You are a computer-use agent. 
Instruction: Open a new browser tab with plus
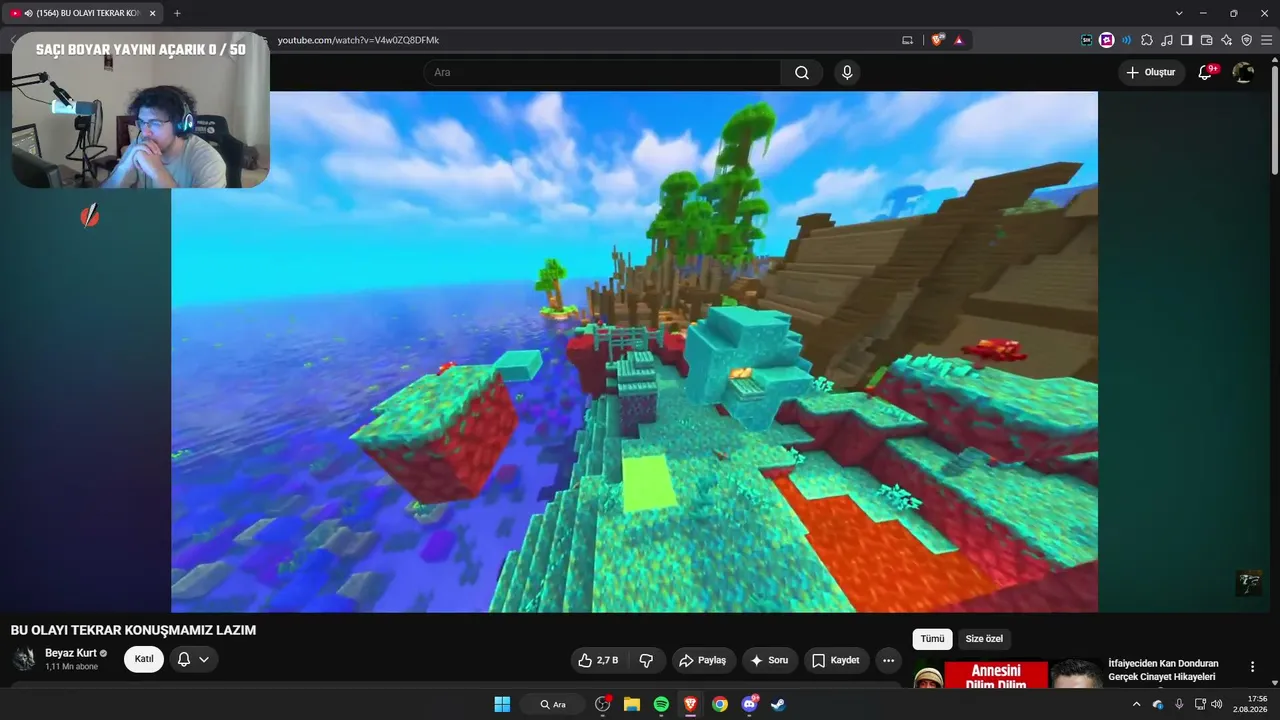(177, 13)
